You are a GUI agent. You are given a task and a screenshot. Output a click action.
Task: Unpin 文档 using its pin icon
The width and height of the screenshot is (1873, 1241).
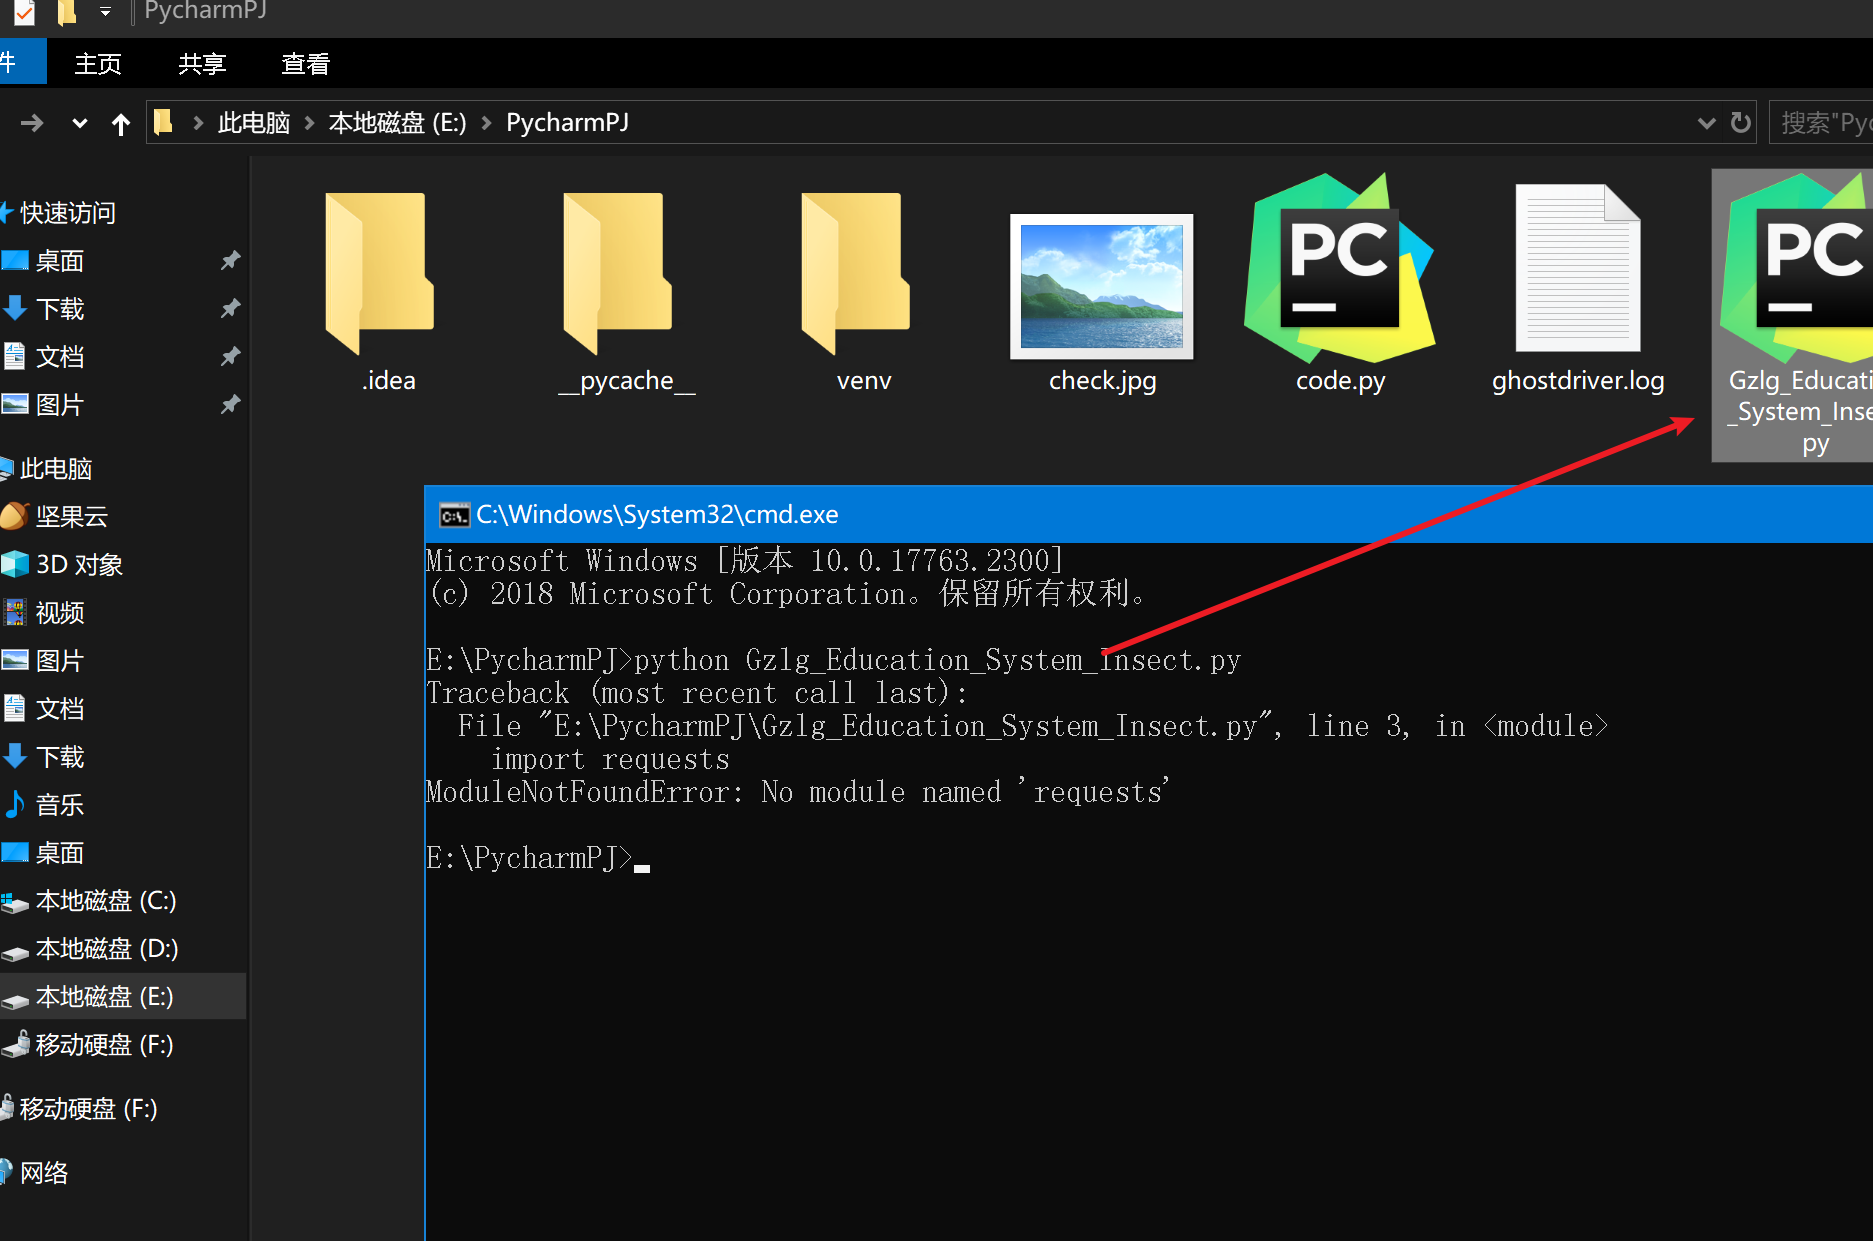pos(230,357)
